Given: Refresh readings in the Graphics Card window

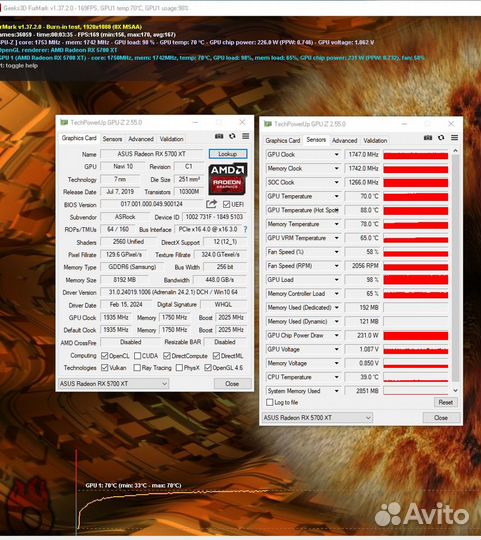Looking at the screenshot, I should pos(232,136).
